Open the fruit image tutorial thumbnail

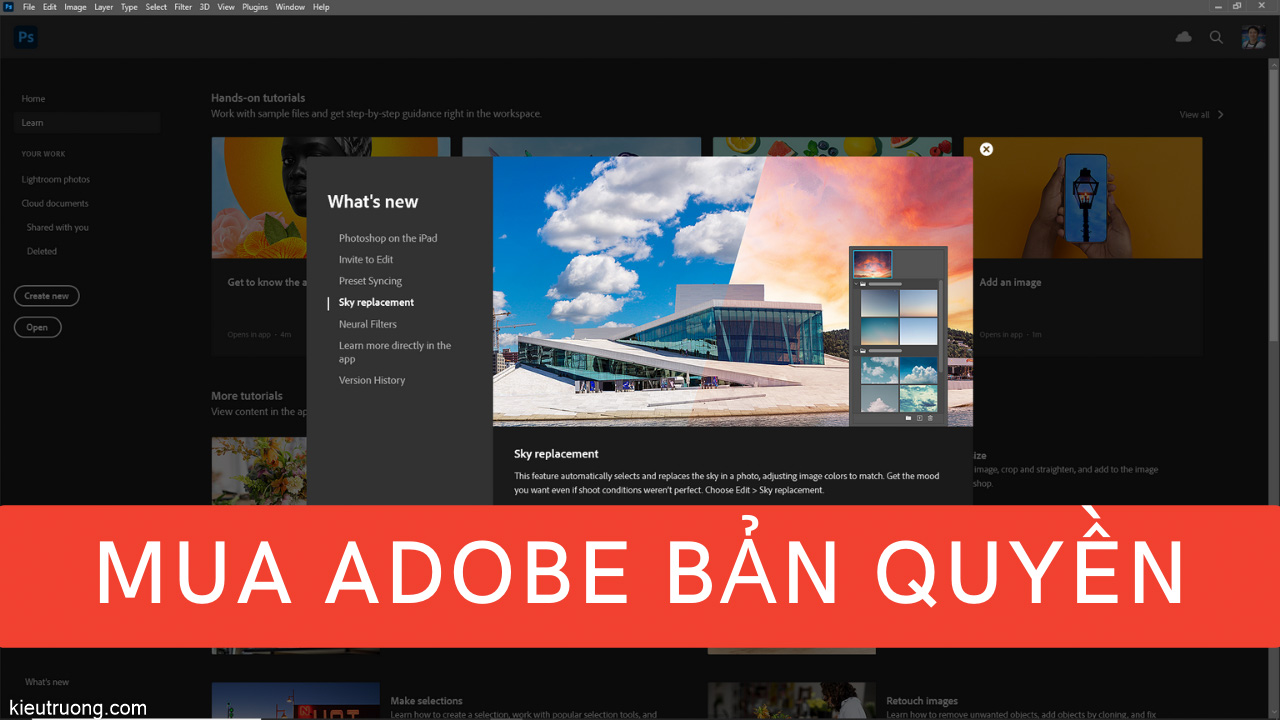[832, 147]
